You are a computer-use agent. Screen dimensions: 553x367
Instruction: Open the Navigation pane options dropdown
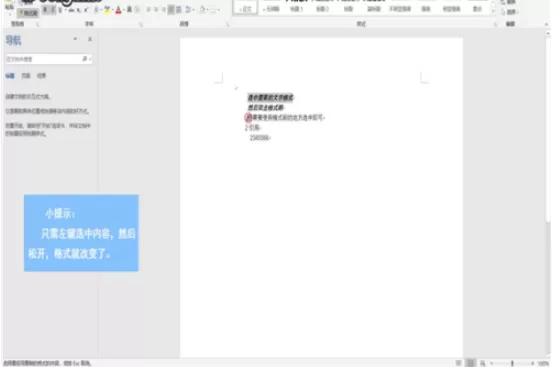(75, 39)
